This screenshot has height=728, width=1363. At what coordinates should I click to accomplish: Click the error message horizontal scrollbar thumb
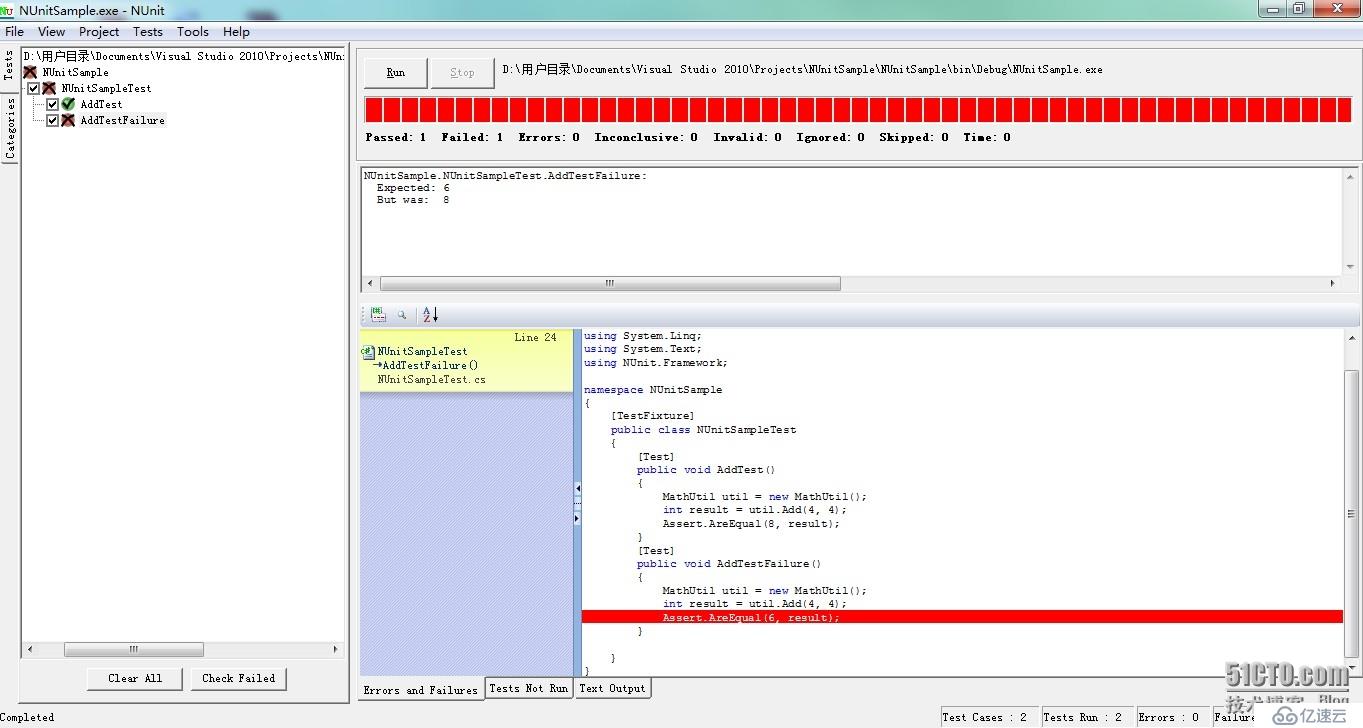click(610, 284)
